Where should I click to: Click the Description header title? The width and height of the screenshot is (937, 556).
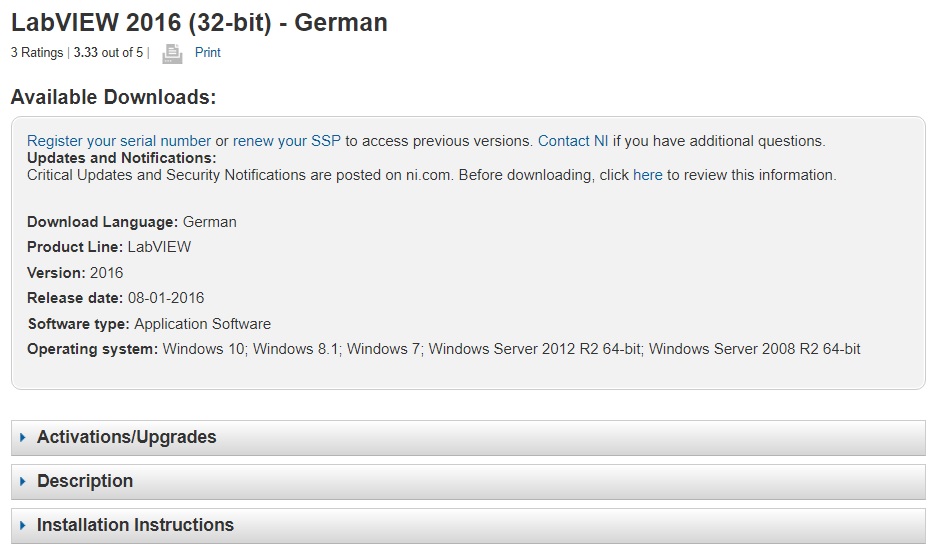pos(85,481)
